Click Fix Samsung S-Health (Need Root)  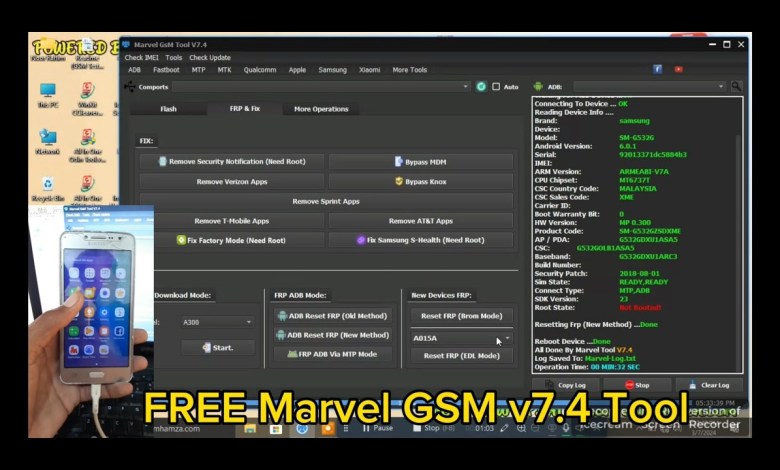(421, 240)
